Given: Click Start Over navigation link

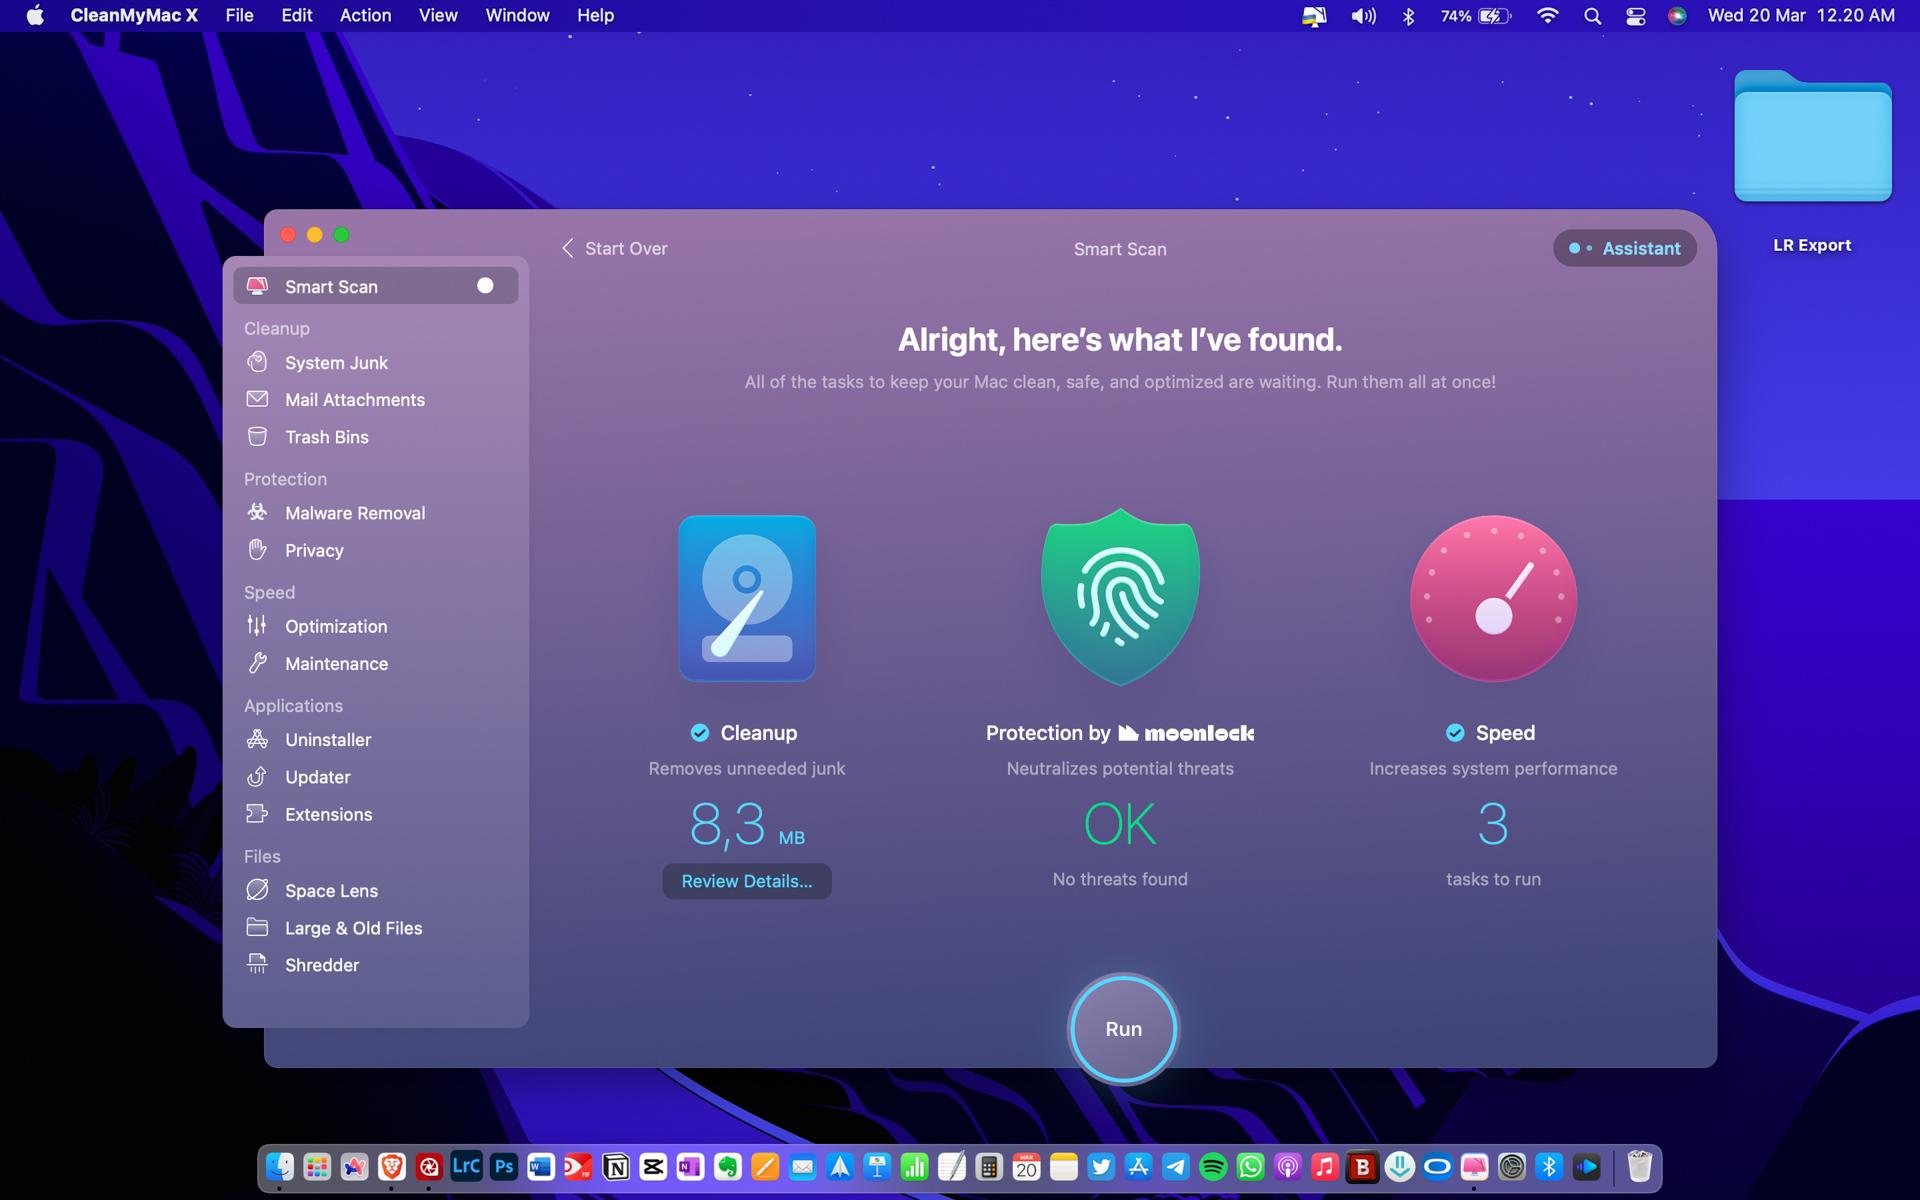Looking at the screenshot, I should (x=612, y=247).
